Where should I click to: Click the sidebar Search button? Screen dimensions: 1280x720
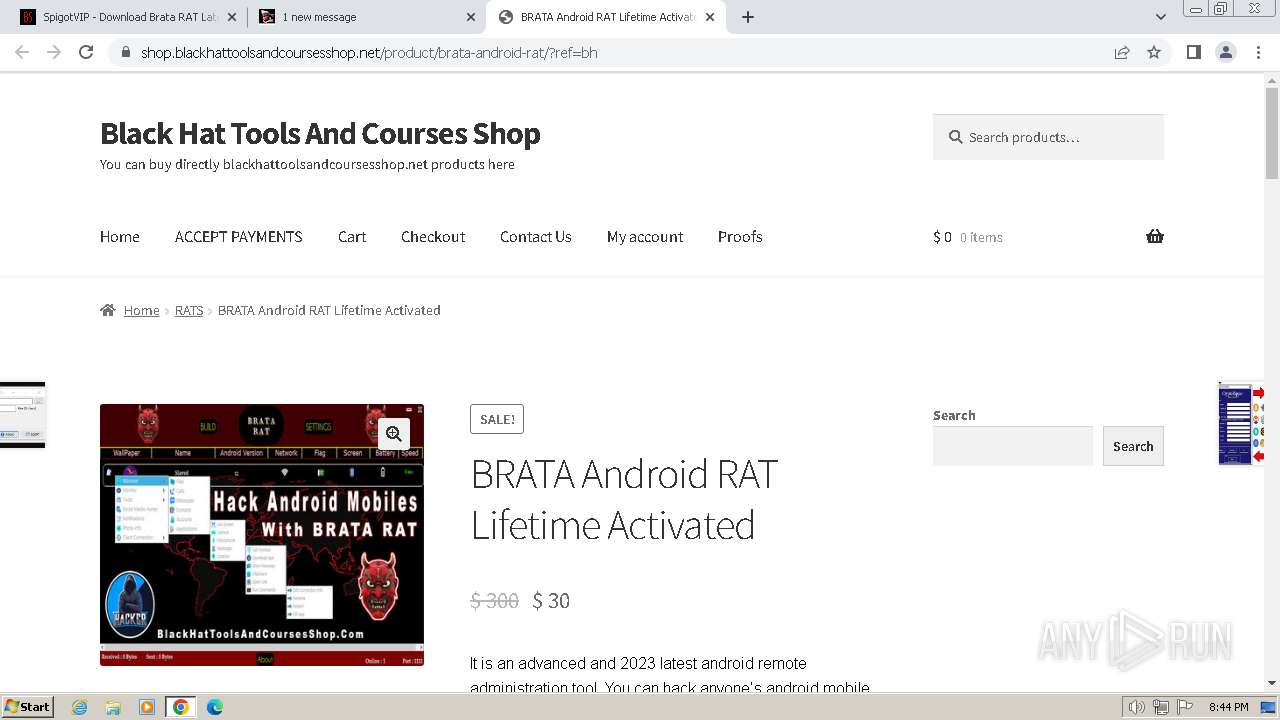(x=1133, y=446)
